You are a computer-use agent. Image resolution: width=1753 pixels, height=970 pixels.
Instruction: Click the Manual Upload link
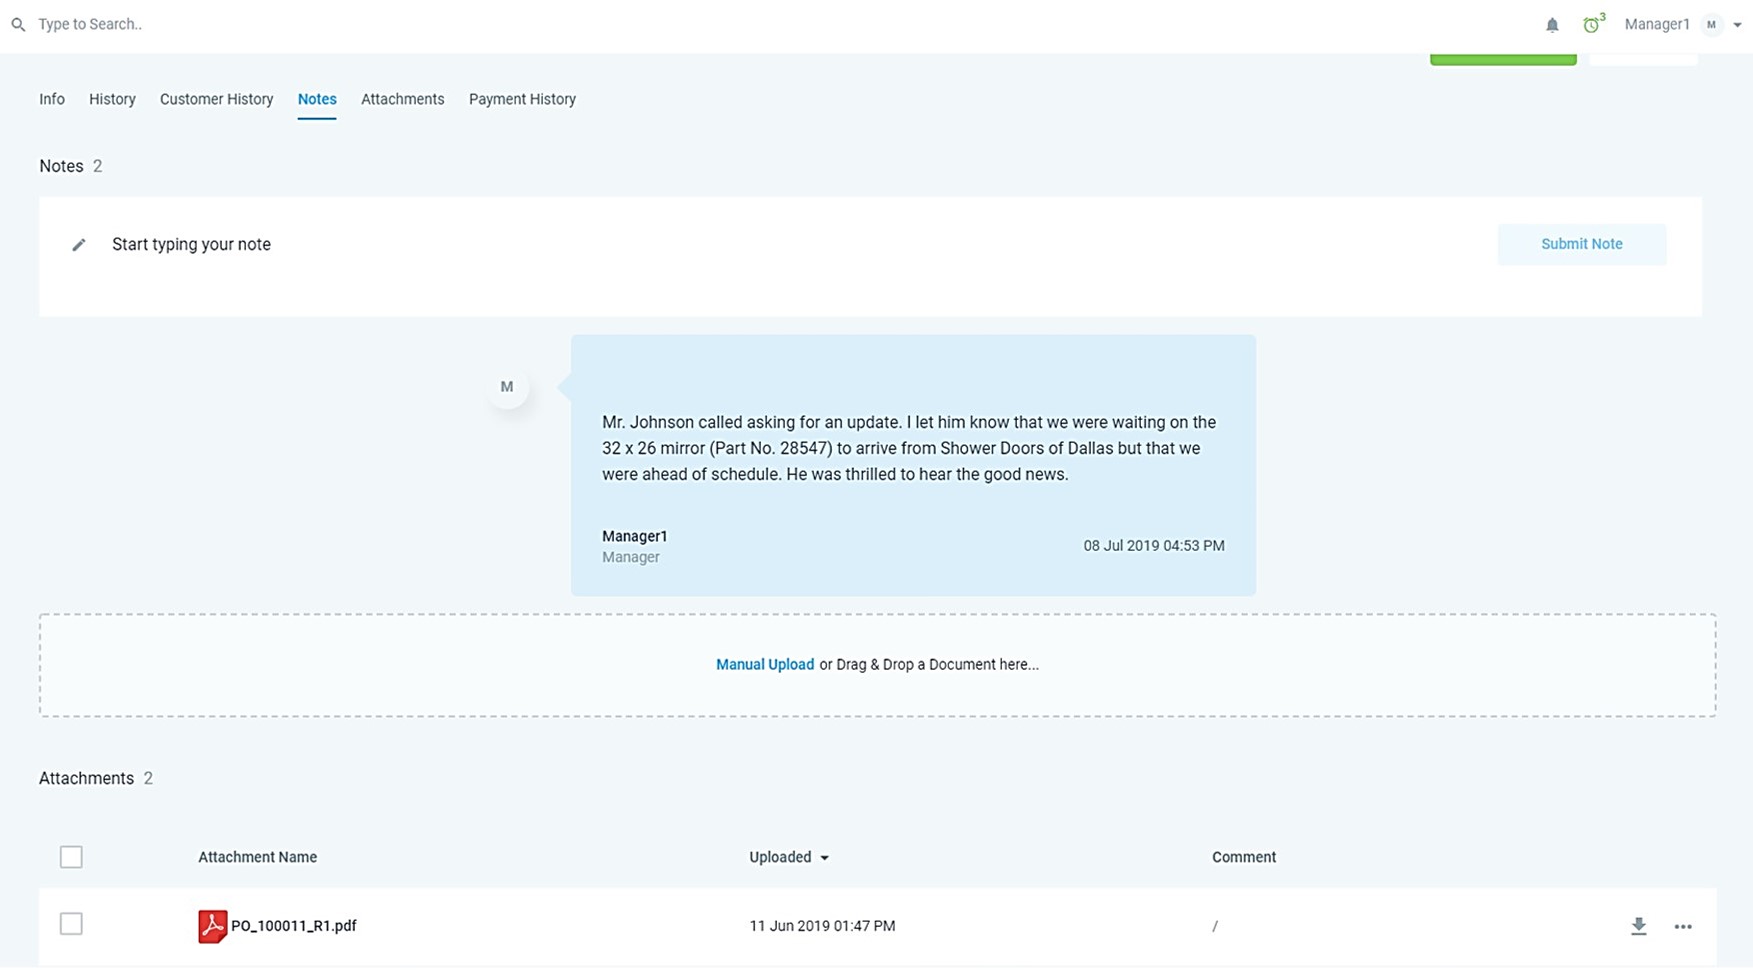coord(764,665)
